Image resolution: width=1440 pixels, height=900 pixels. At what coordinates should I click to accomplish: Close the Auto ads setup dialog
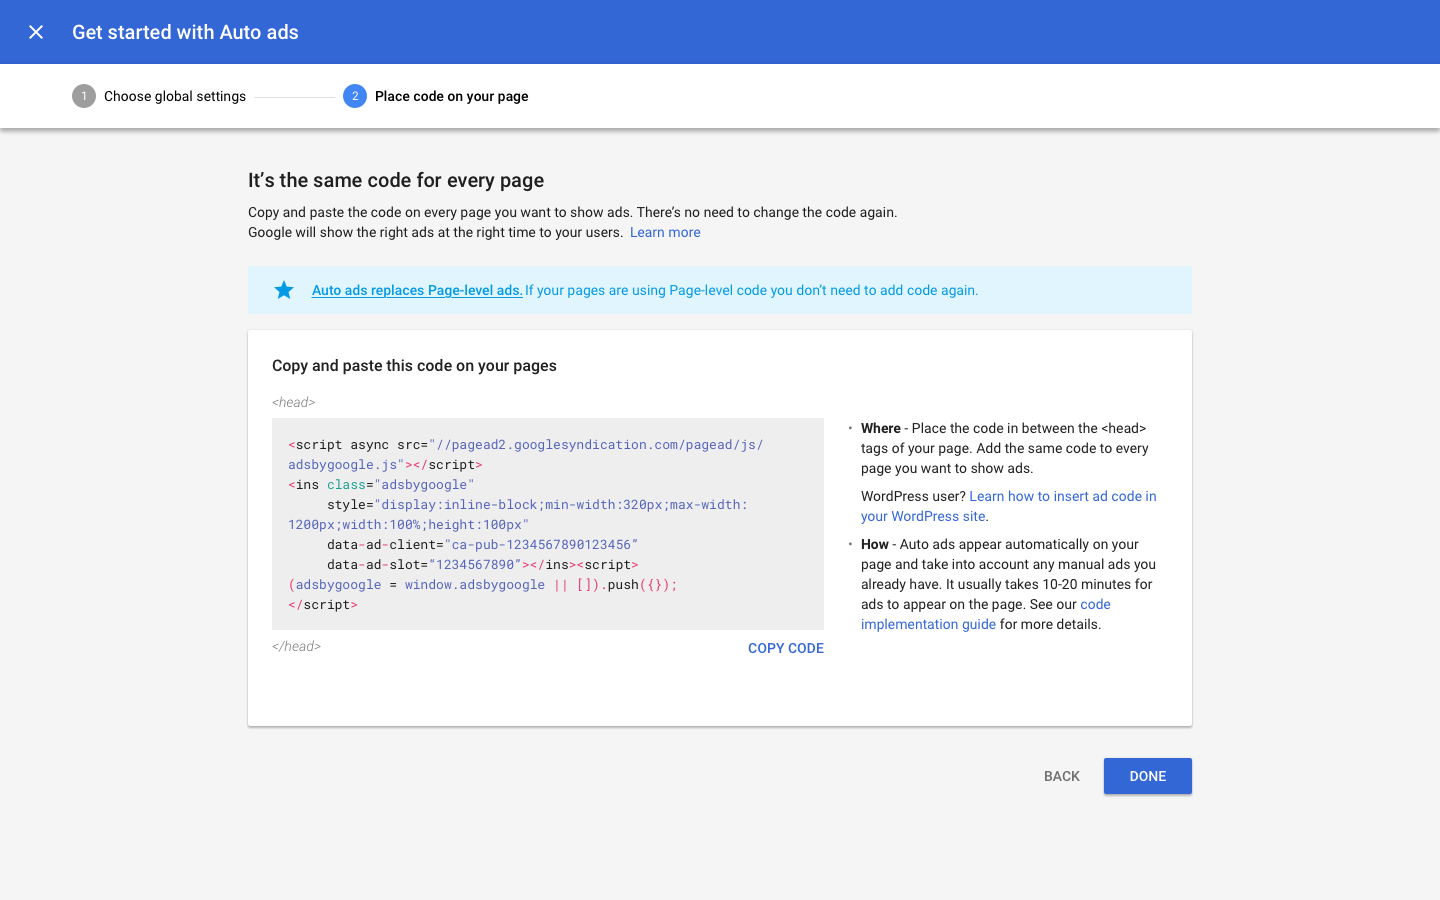click(36, 31)
